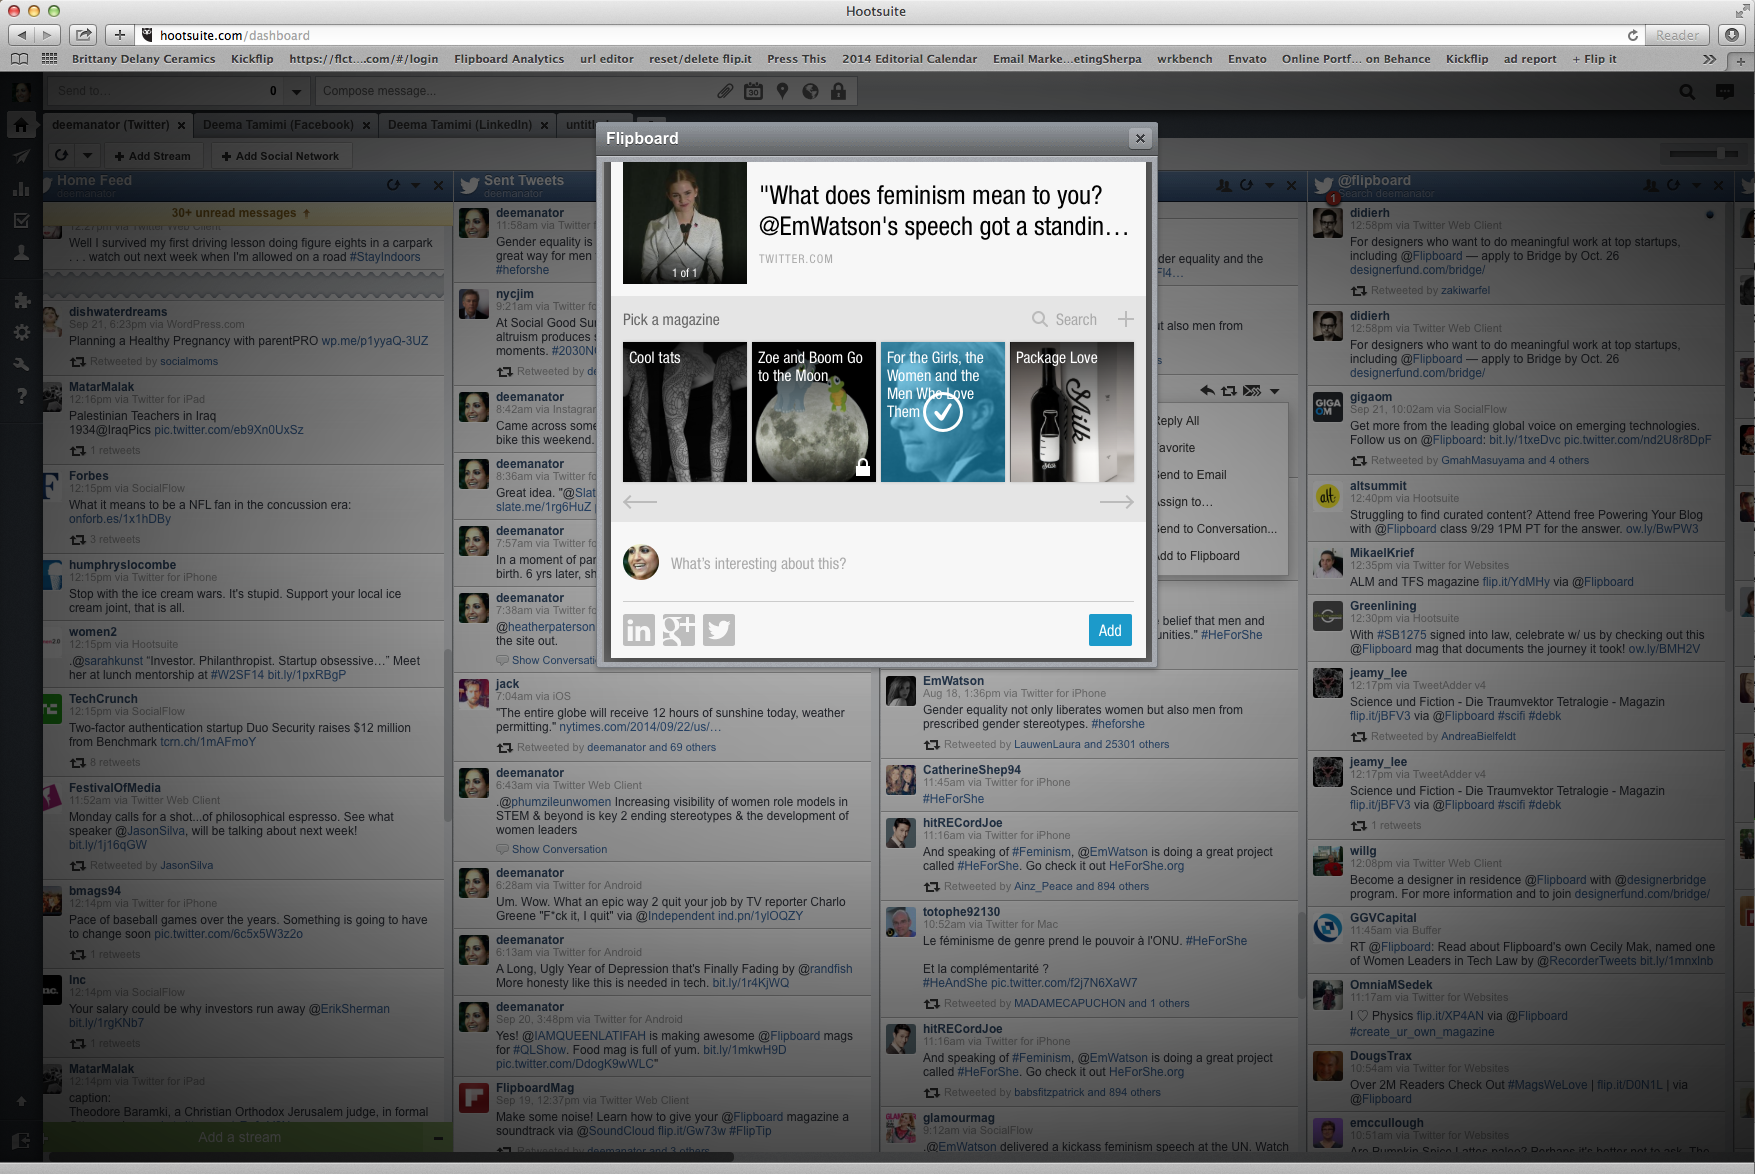Select the Cool tats magazine
Viewport: 1755px width, 1174px height.
coord(685,412)
